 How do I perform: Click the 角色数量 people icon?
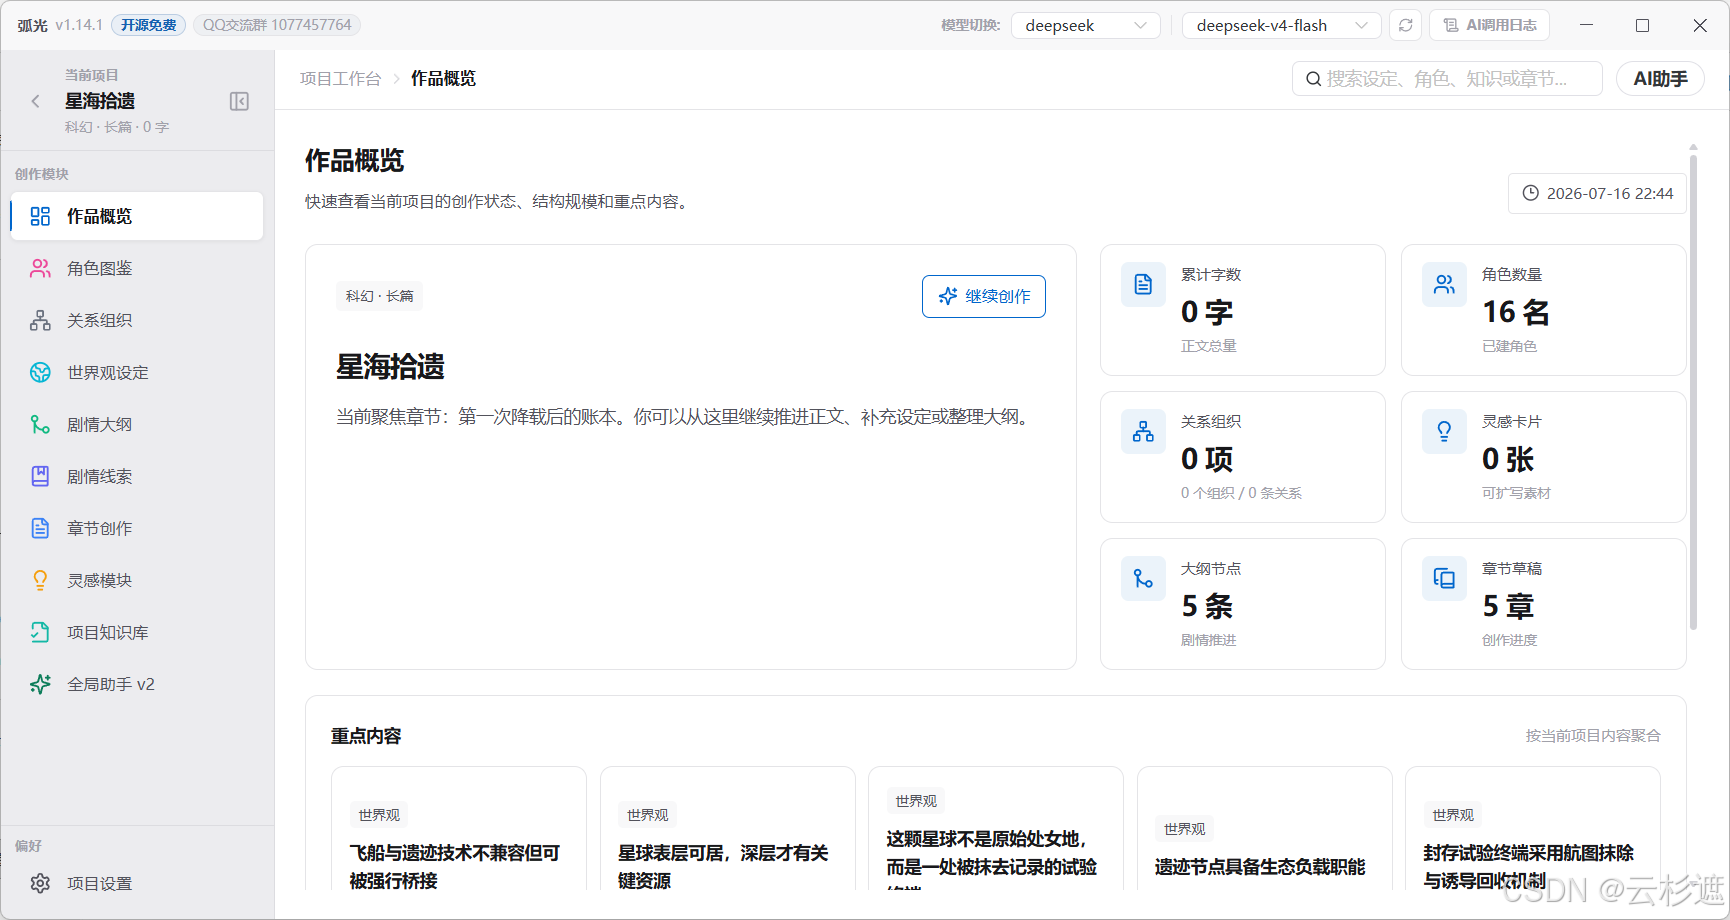tap(1444, 285)
